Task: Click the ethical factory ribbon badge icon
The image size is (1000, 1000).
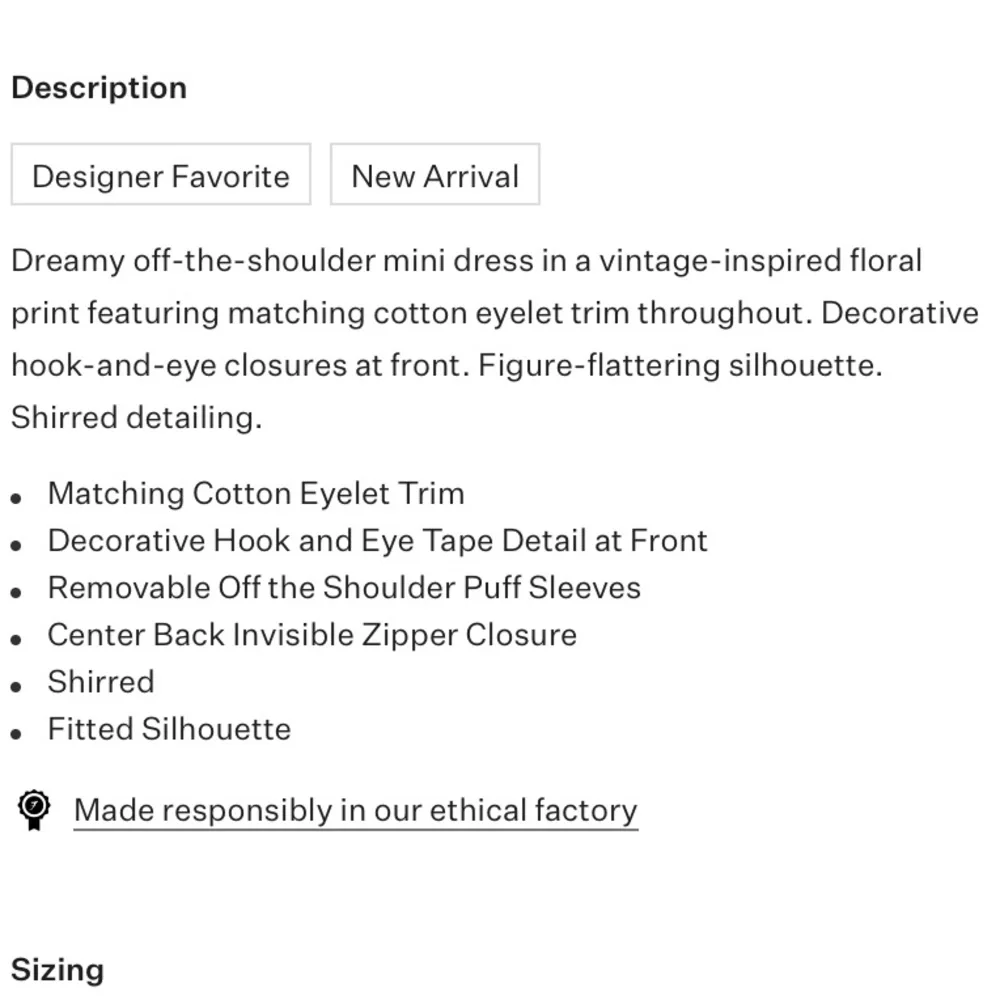Action: pos(34,810)
